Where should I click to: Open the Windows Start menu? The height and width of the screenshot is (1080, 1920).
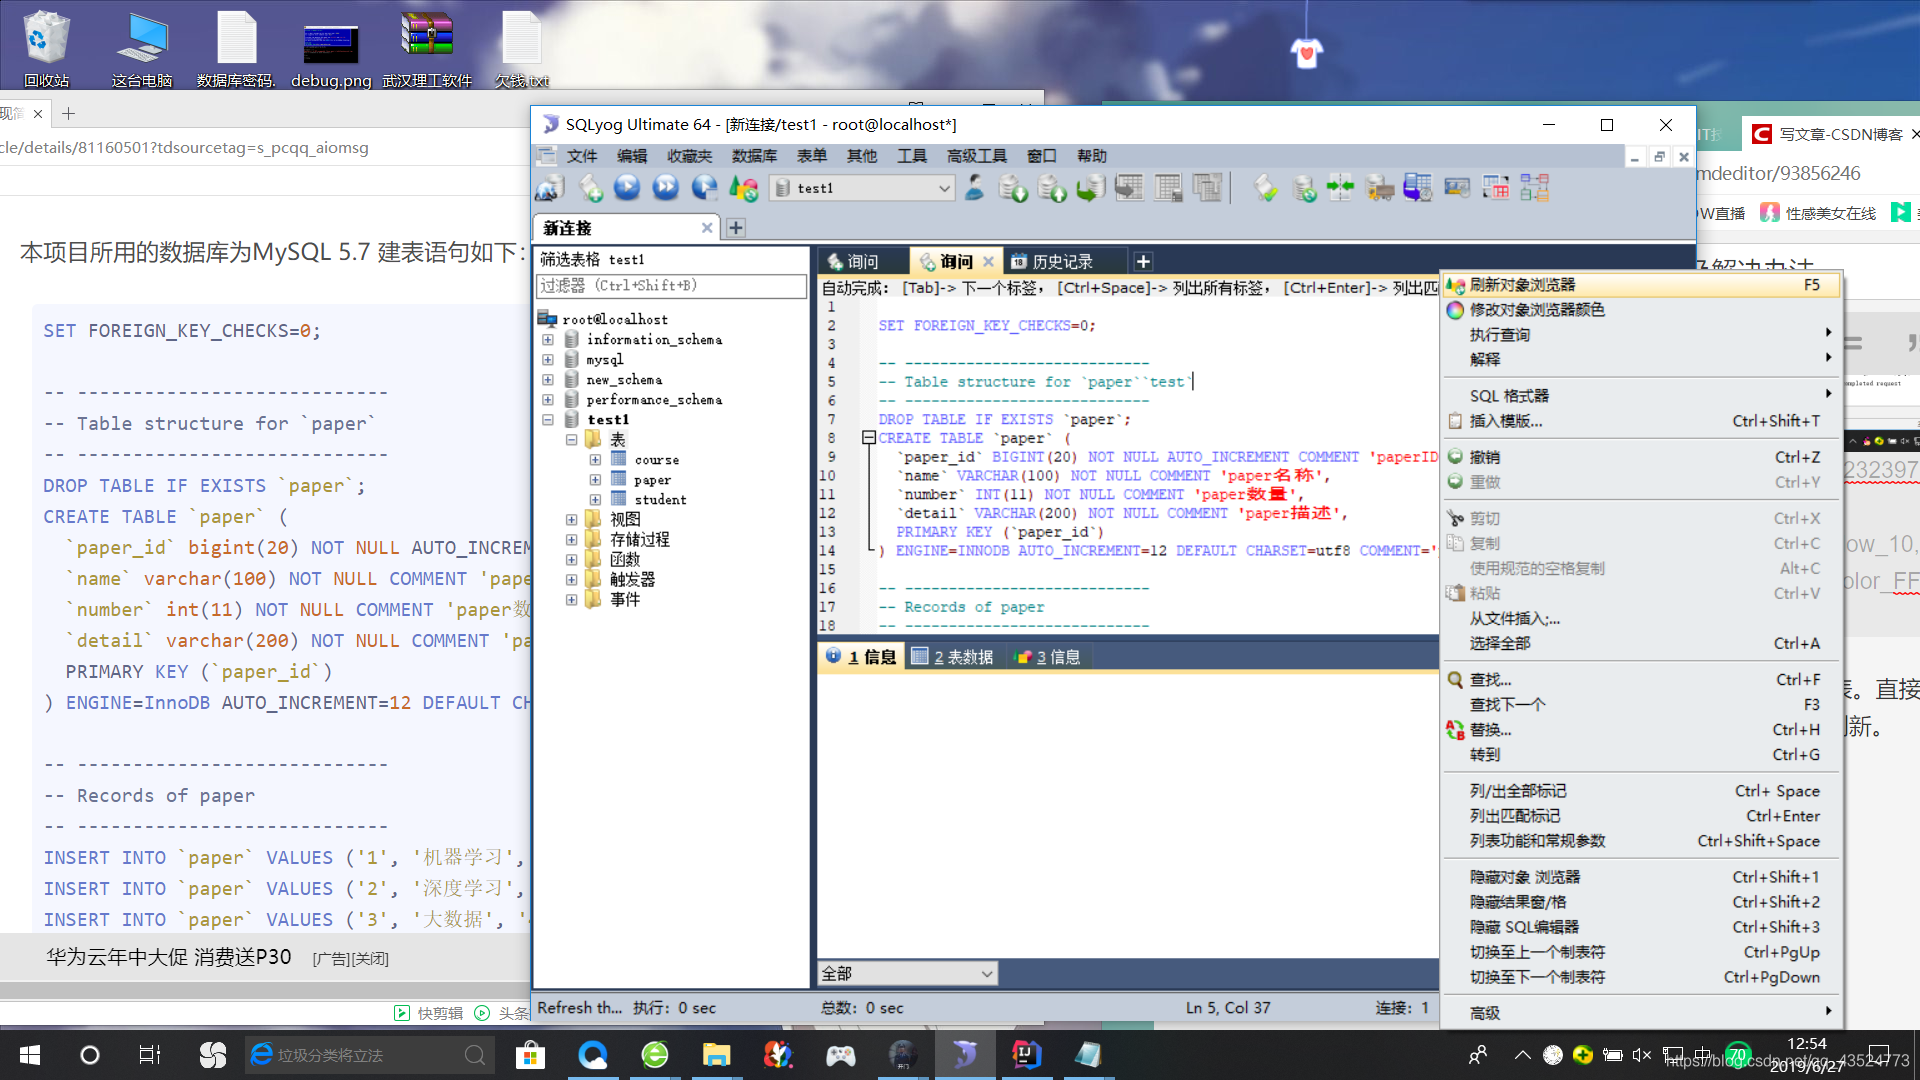[30, 1054]
